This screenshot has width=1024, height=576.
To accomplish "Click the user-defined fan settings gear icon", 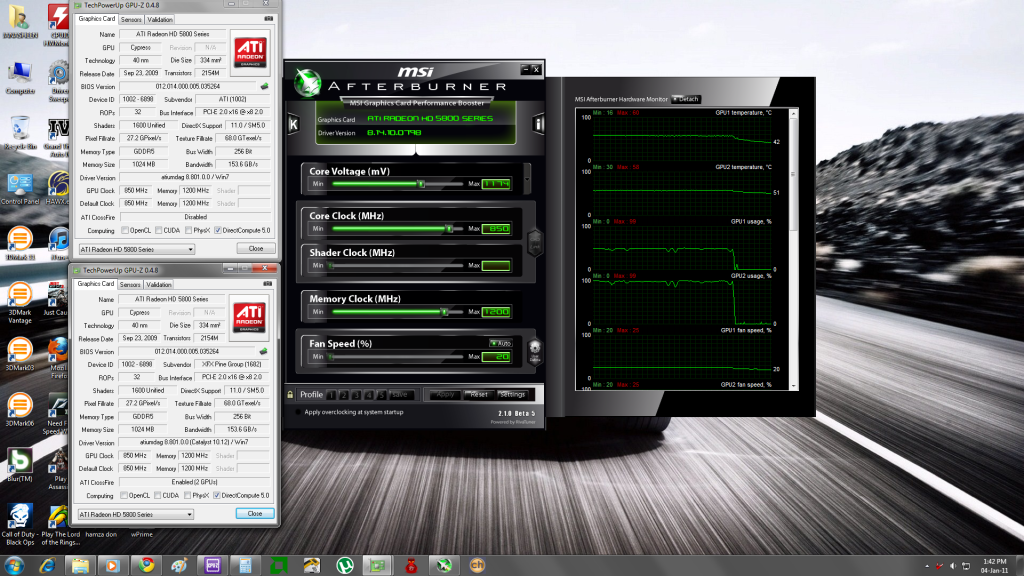I will [x=534, y=351].
